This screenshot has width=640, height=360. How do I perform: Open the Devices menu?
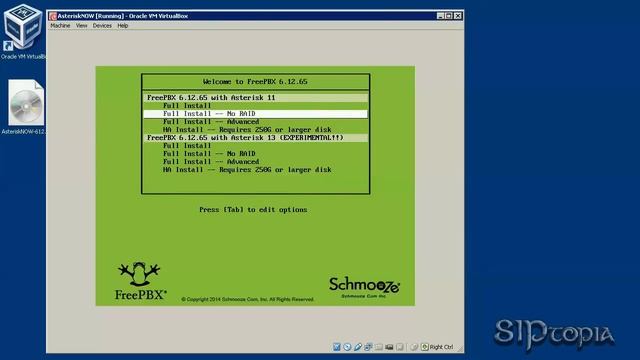(x=102, y=26)
